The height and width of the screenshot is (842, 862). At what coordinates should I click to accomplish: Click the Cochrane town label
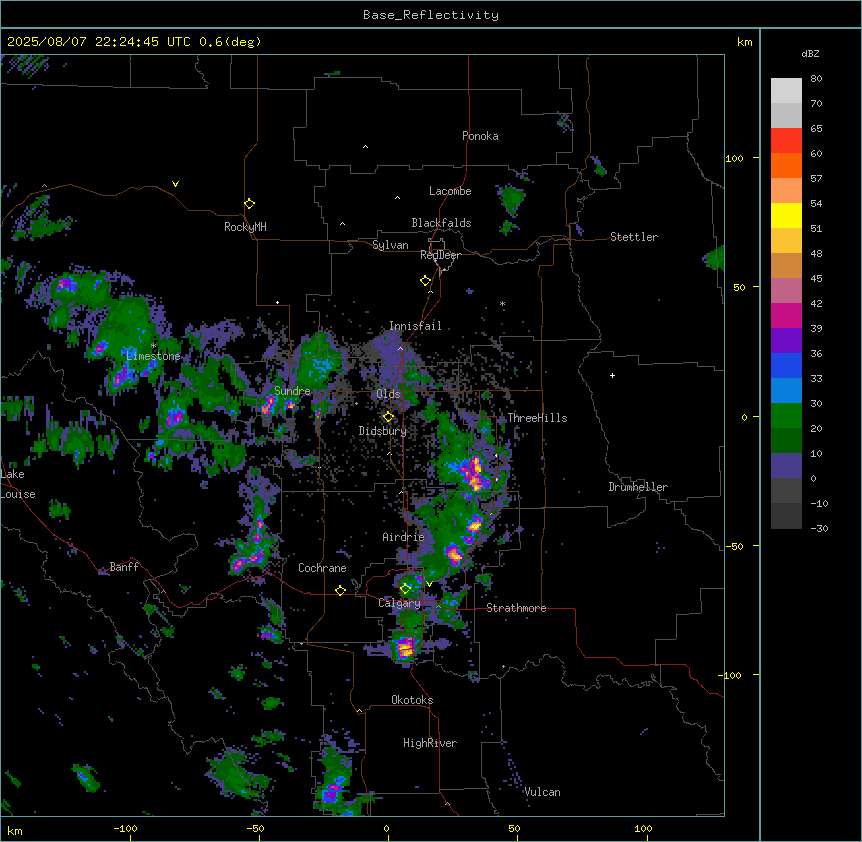[x=322, y=568]
